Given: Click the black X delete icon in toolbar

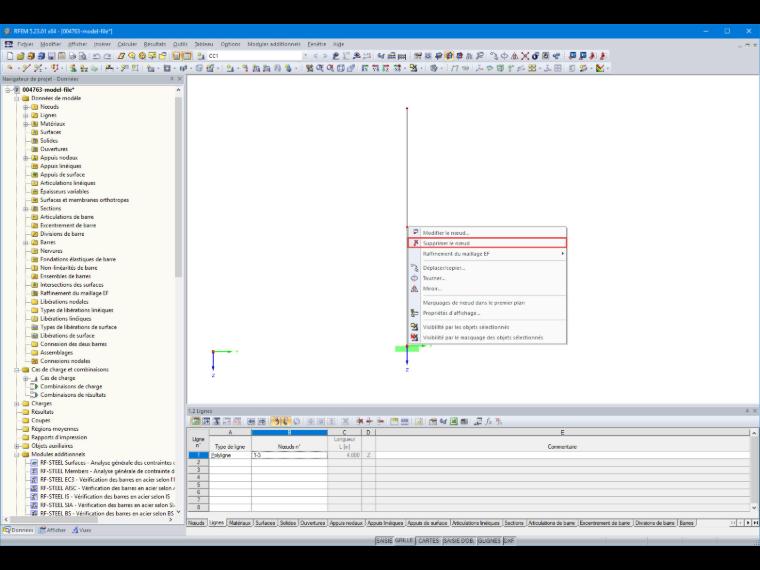Looking at the screenshot, I should click(525, 56).
